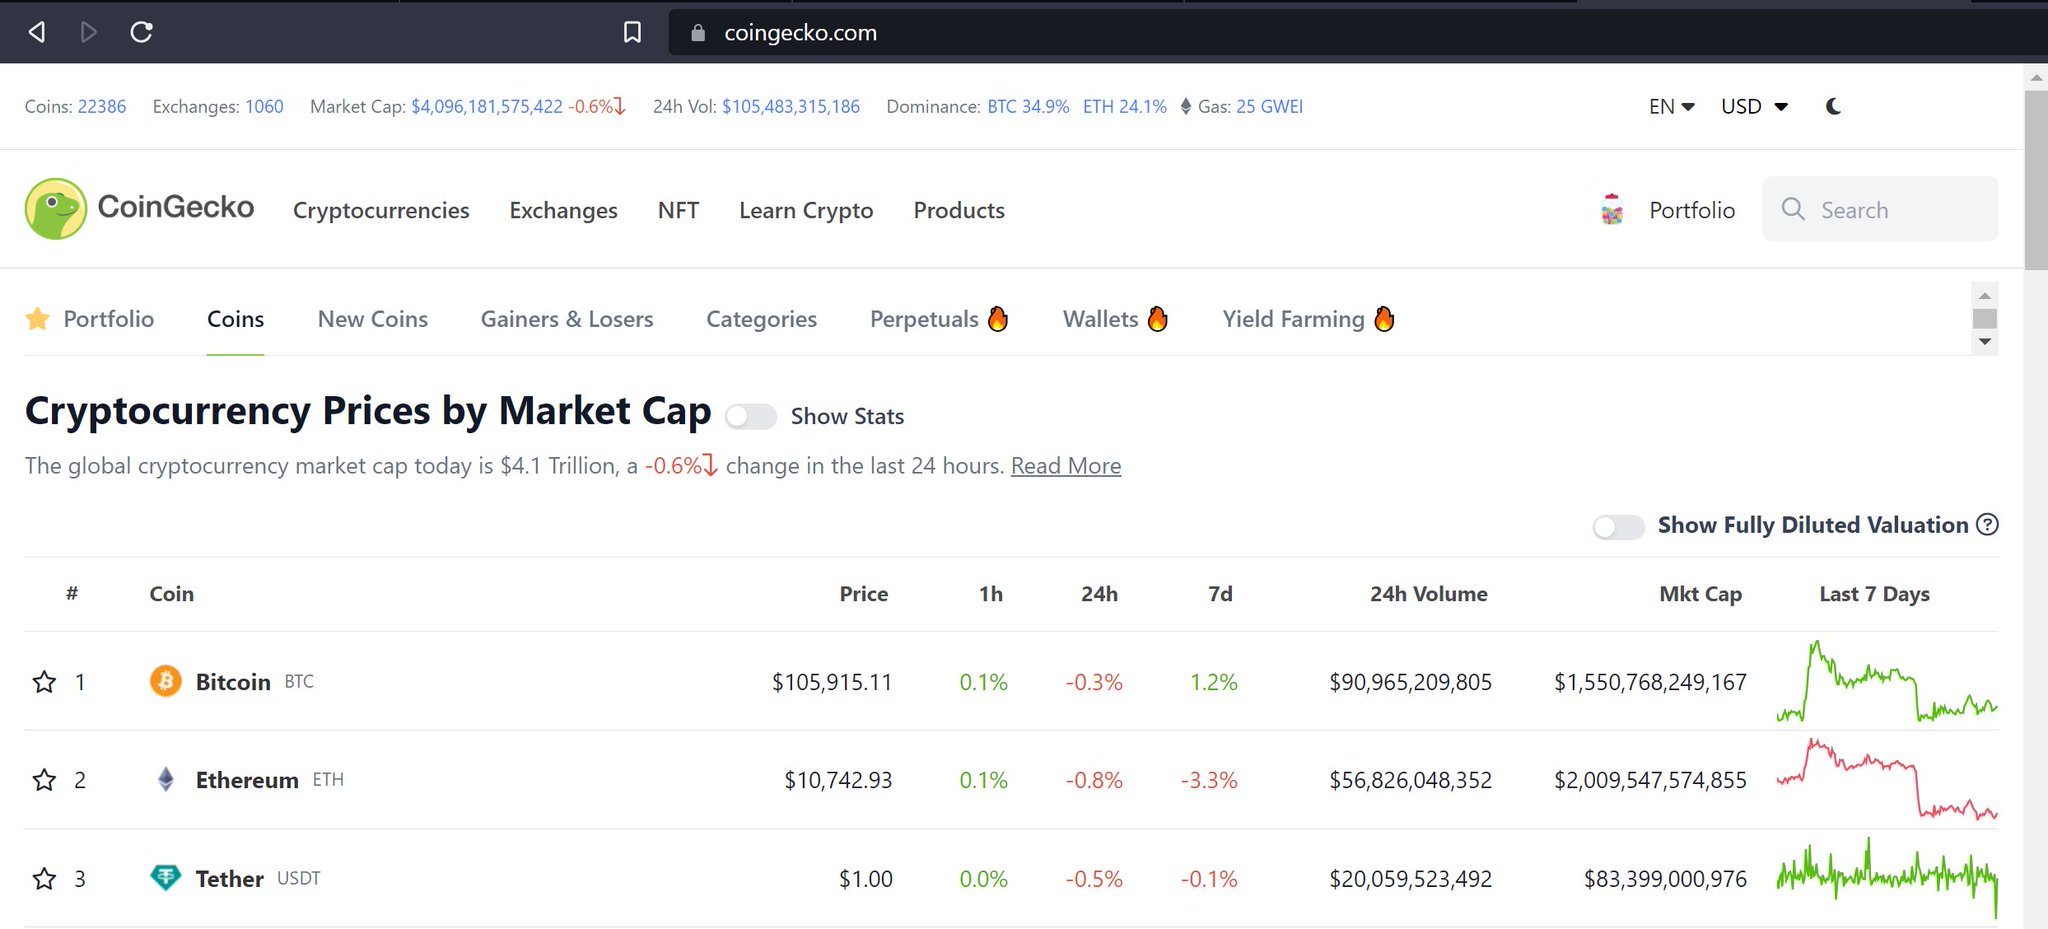Click the browser forward arrow
The width and height of the screenshot is (2048, 929).
89,32
